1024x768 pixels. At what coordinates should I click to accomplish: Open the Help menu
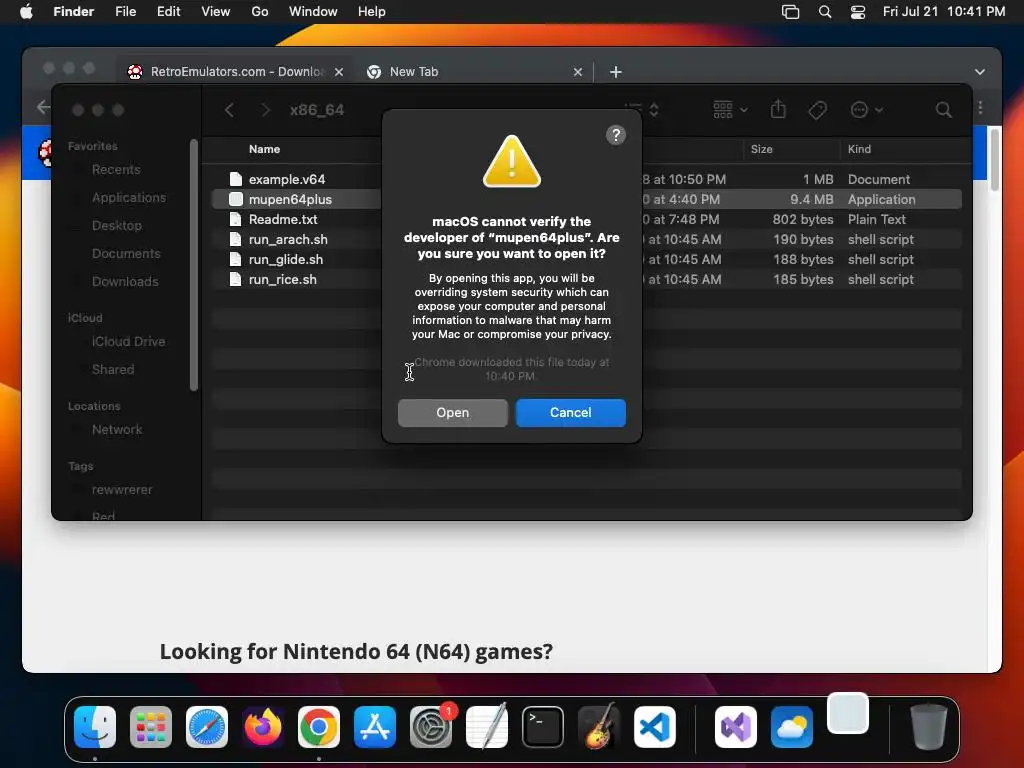[372, 12]
